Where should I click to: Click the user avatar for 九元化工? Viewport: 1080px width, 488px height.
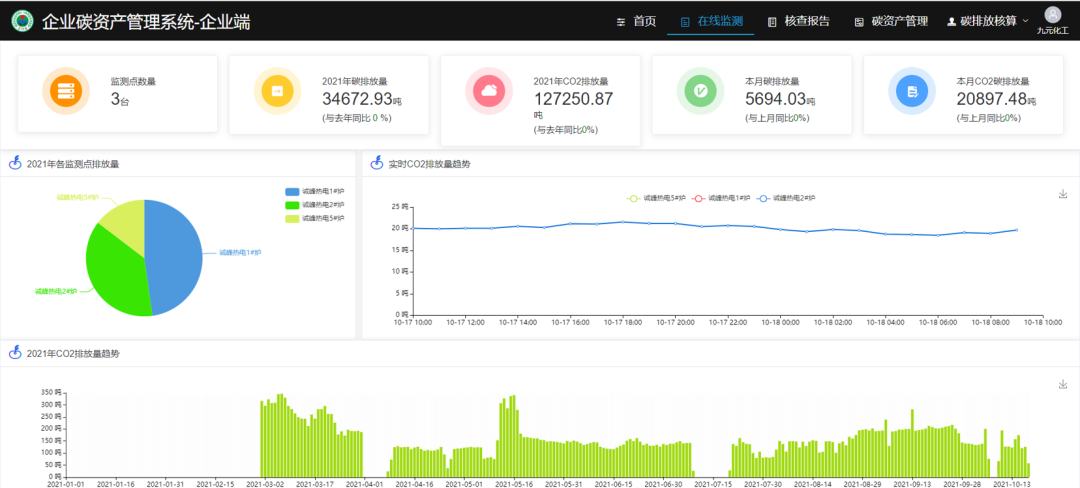pos(1052,15)
